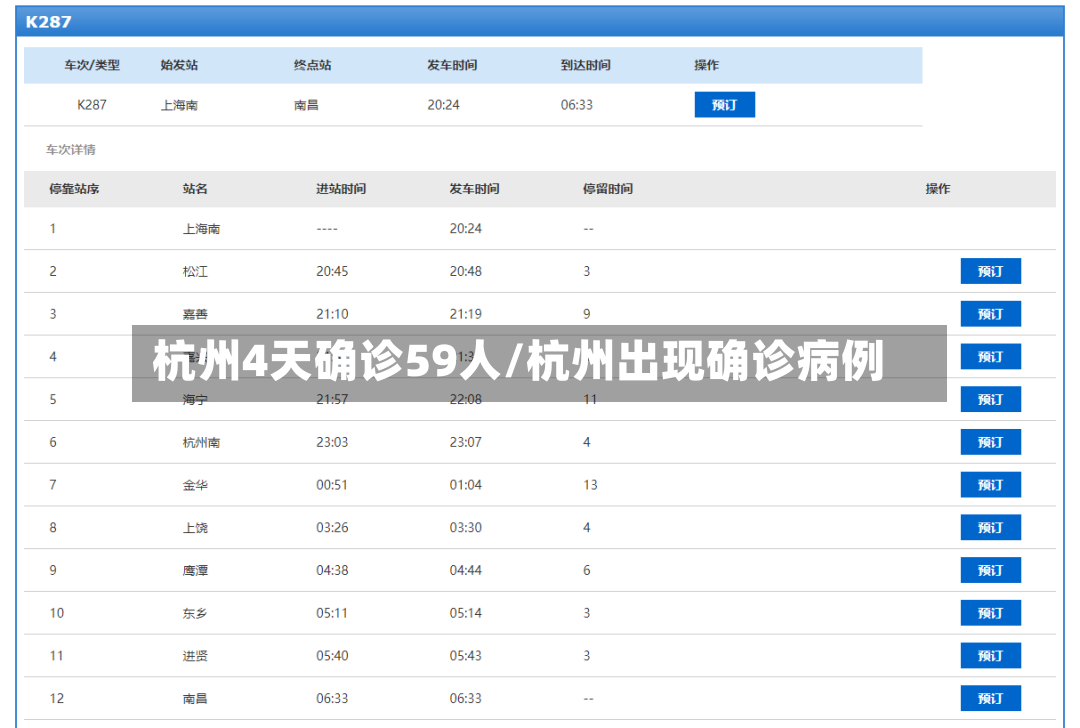Click the K287 panel title

(48, 22)
